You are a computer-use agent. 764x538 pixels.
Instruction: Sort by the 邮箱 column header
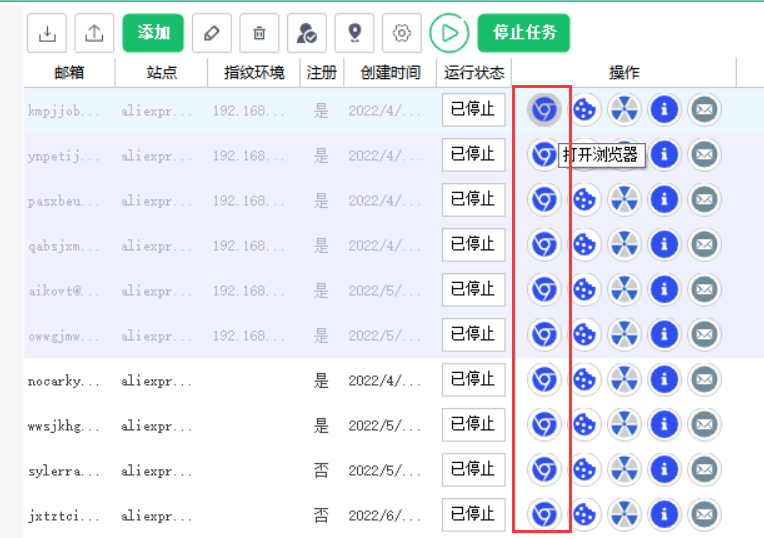click(69, 73)
